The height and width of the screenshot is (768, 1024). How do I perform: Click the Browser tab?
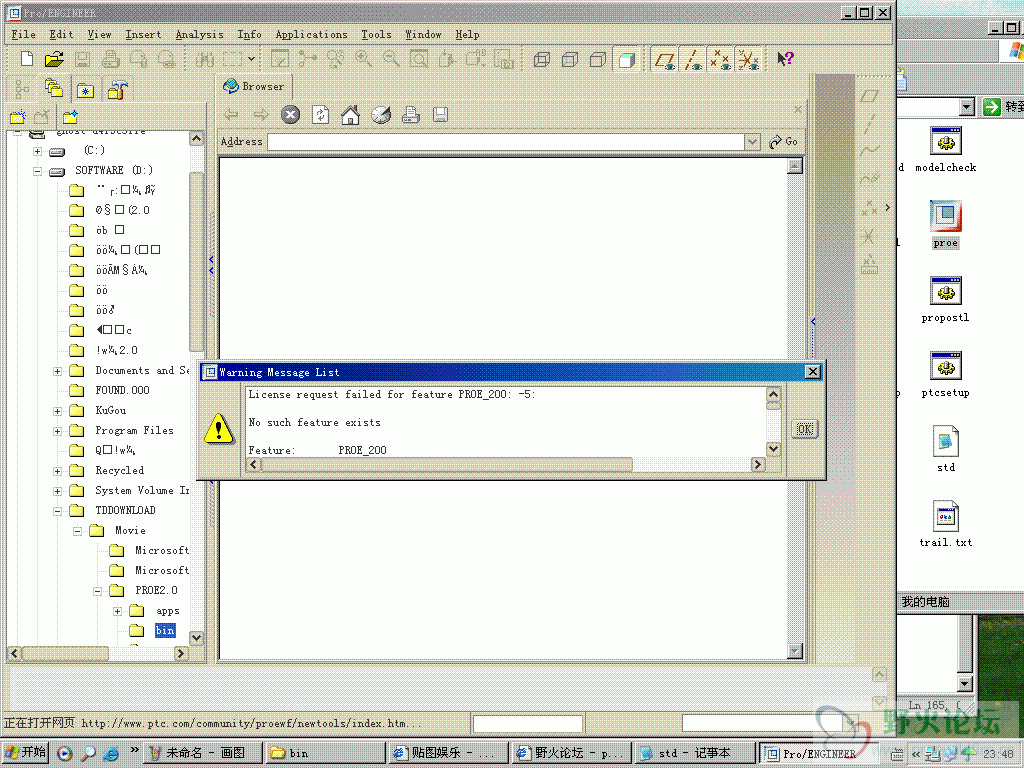click(x=254, y=86)
